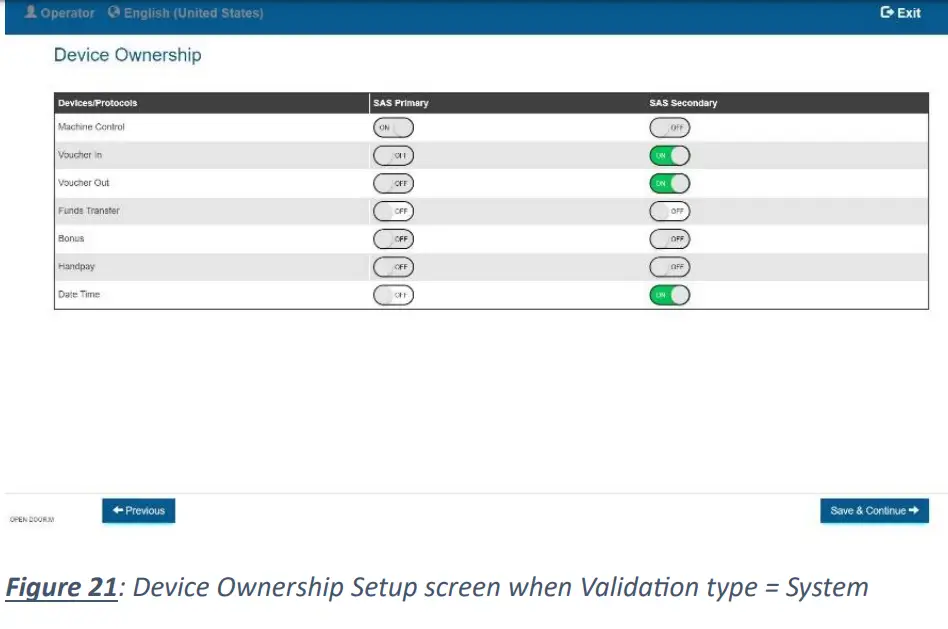Click the Operator user icon
This screenshot has height=629, width=948.
pyautogui.click(x=31, y=13)
